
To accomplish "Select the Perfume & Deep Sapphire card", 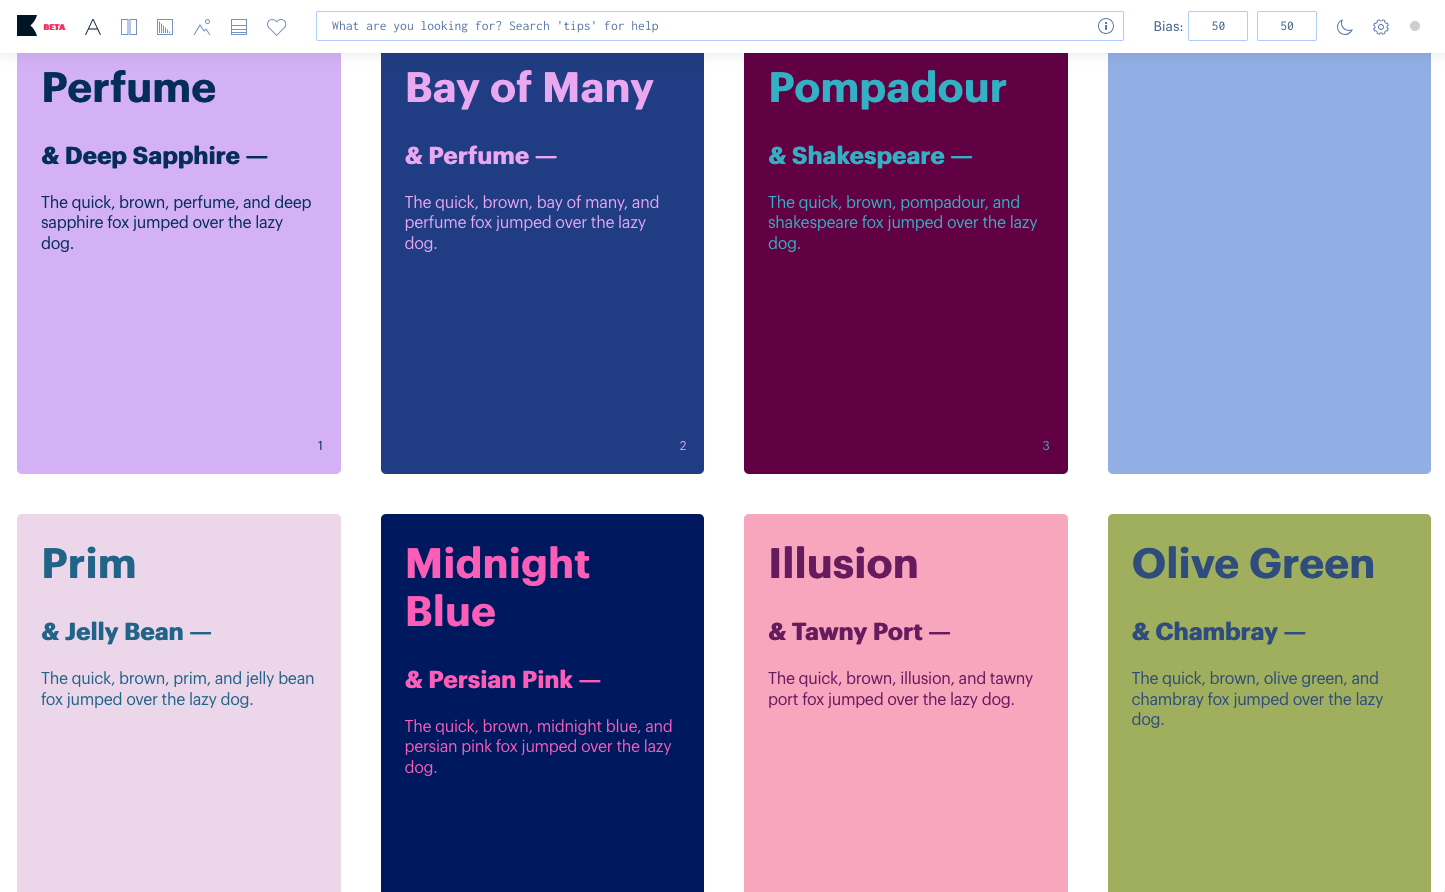I will [x=179, y=263].
